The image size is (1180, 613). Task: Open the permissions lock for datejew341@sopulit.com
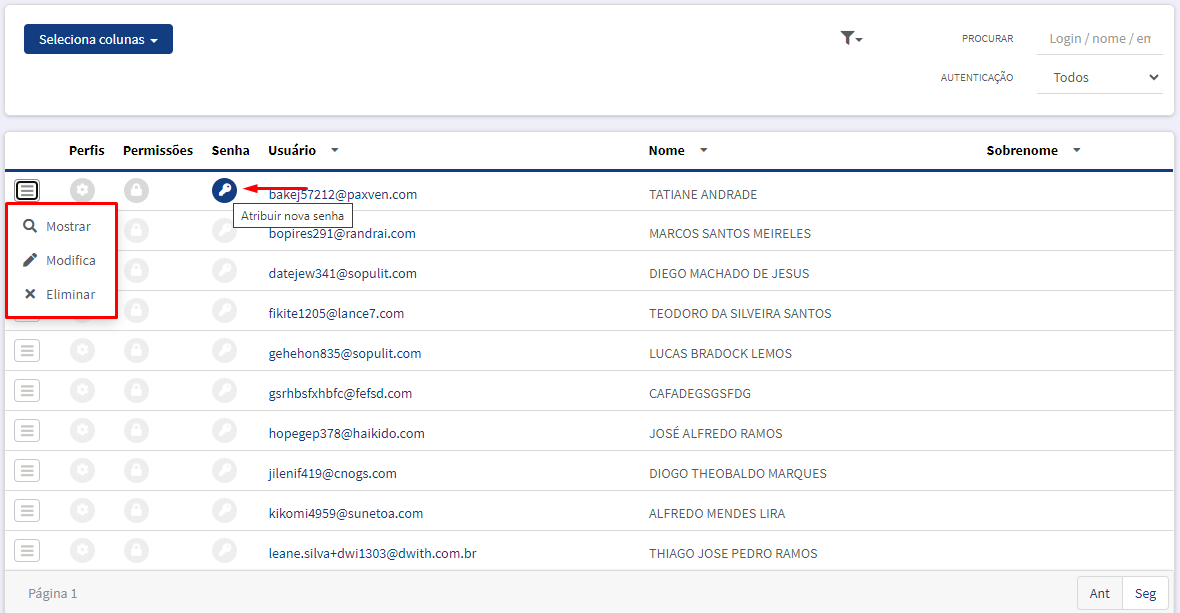(136, 270)
